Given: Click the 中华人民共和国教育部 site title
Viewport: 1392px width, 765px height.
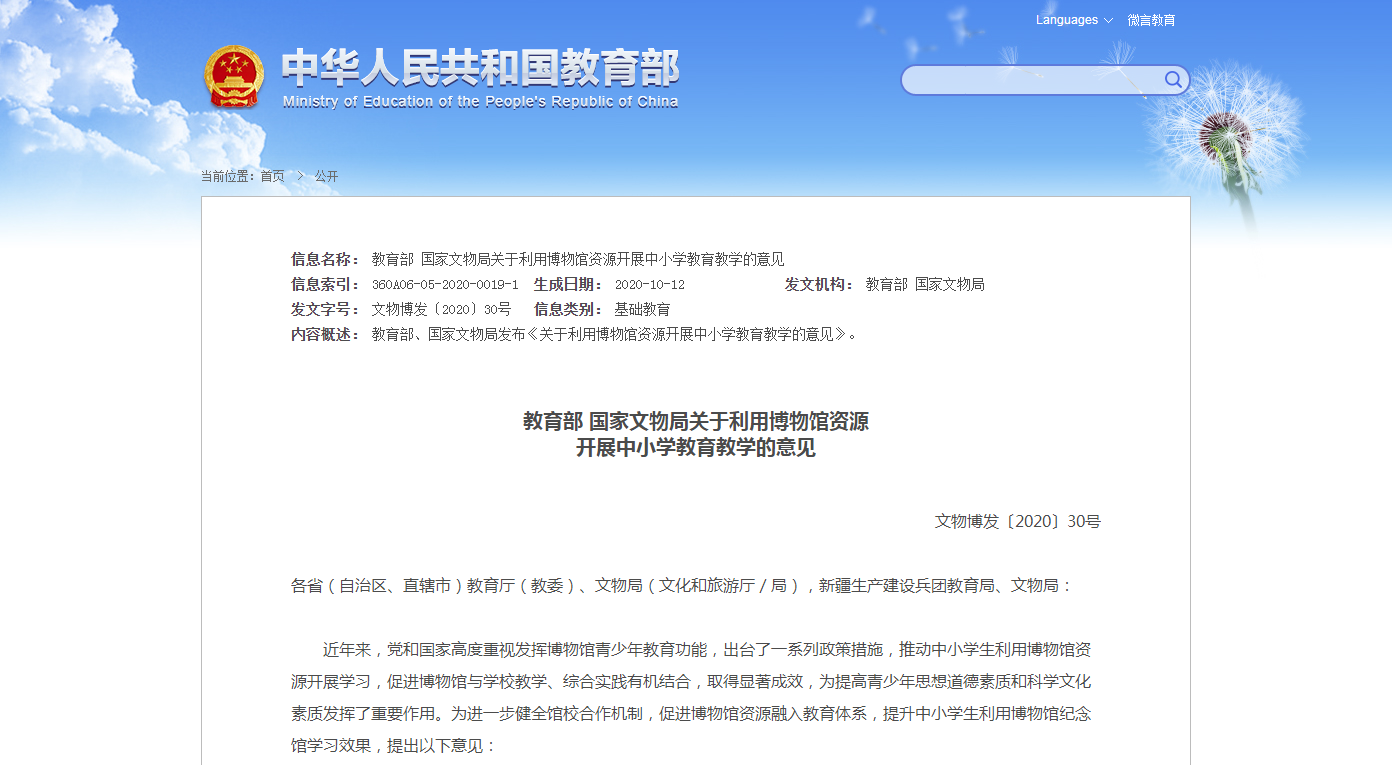Looking at the screenshot, I should click(x=480, y=68).
